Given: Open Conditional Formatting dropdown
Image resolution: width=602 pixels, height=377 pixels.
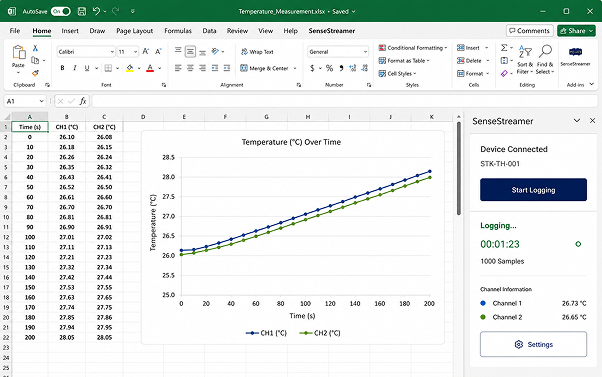Looking at the screenshot, I should (413, 48).
